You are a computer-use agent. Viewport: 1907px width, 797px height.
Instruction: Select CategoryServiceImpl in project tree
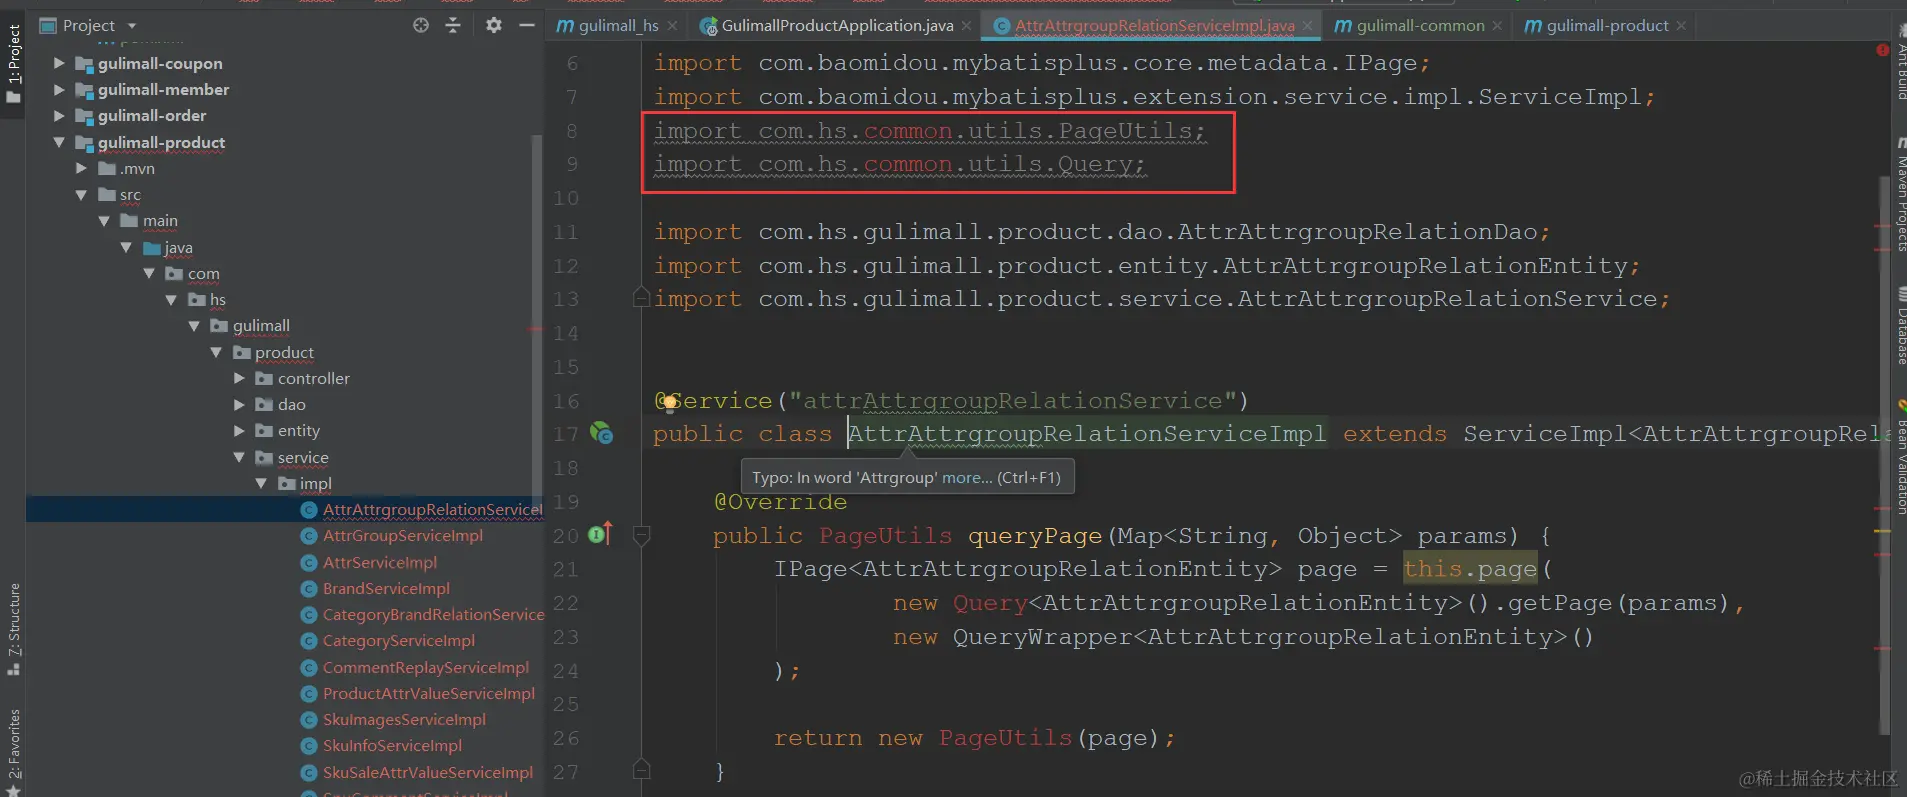coord(398,641)
